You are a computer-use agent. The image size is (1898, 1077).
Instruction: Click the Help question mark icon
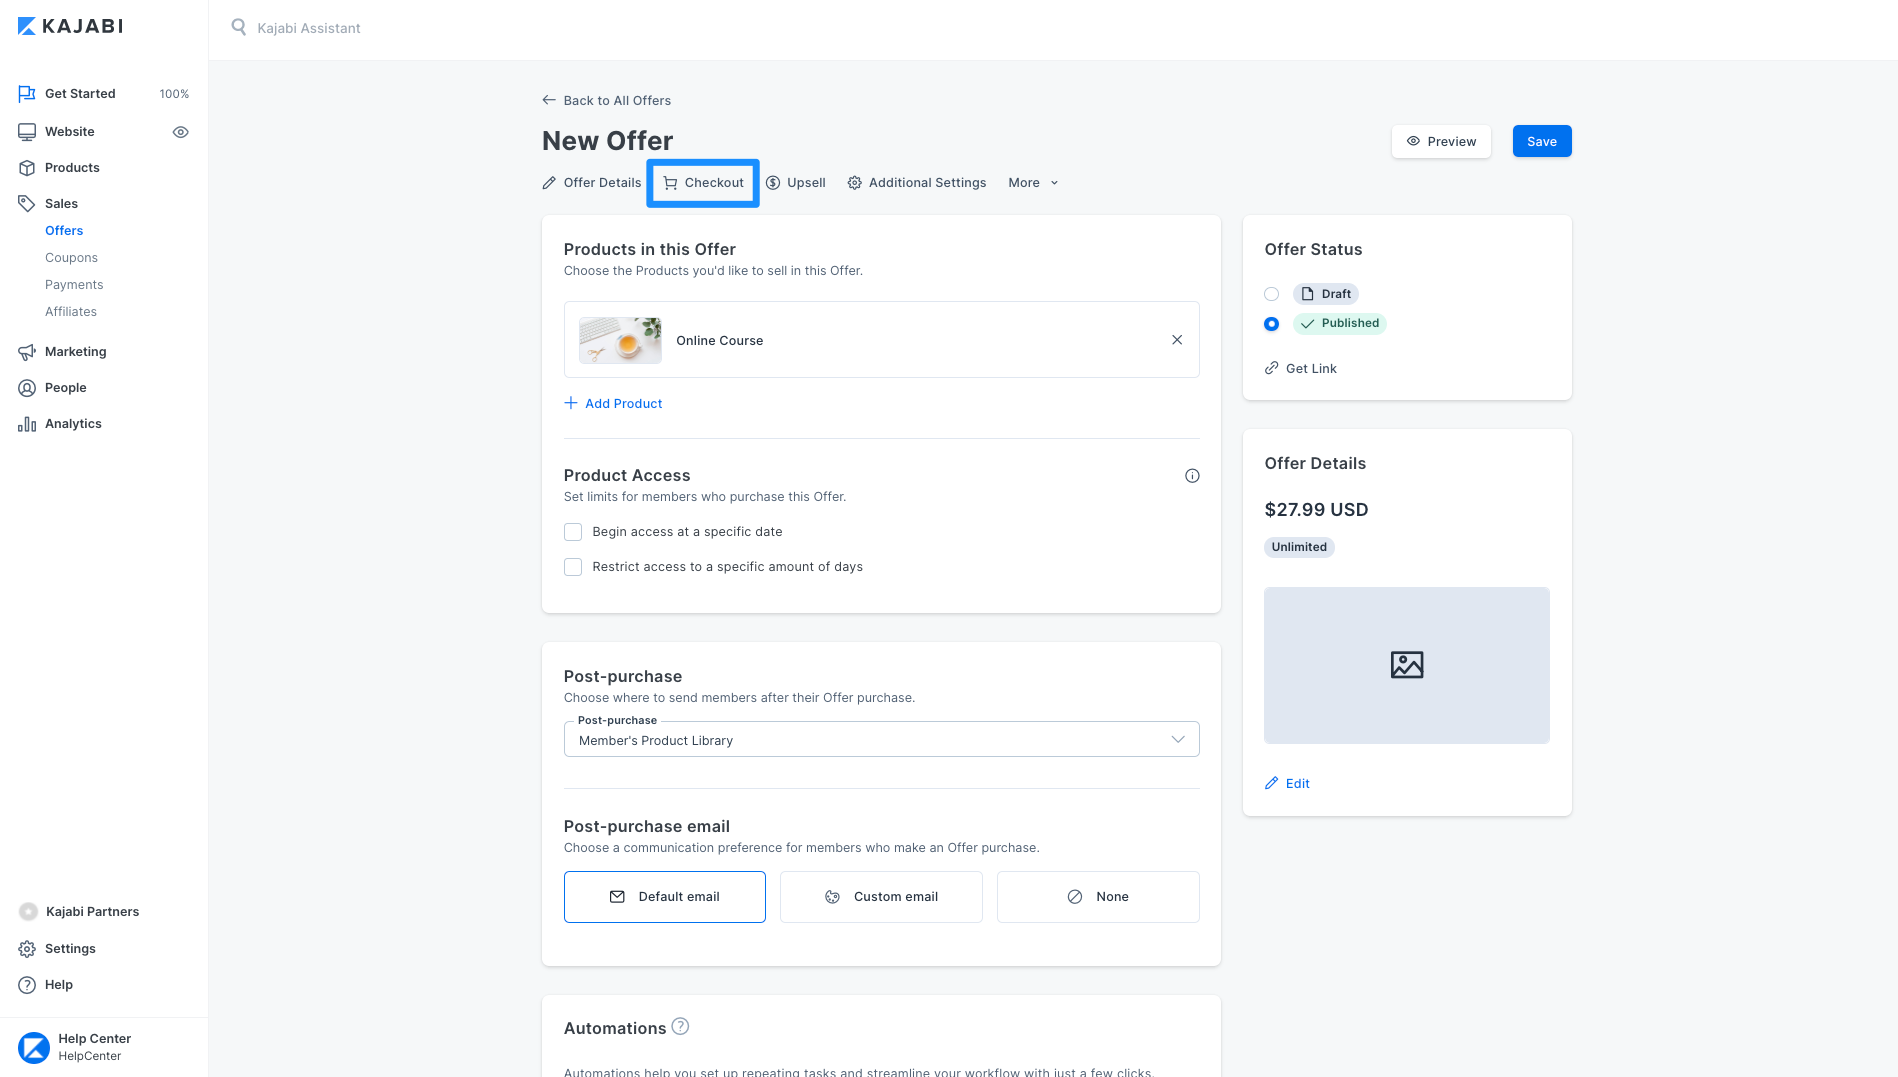coord(27,985)
